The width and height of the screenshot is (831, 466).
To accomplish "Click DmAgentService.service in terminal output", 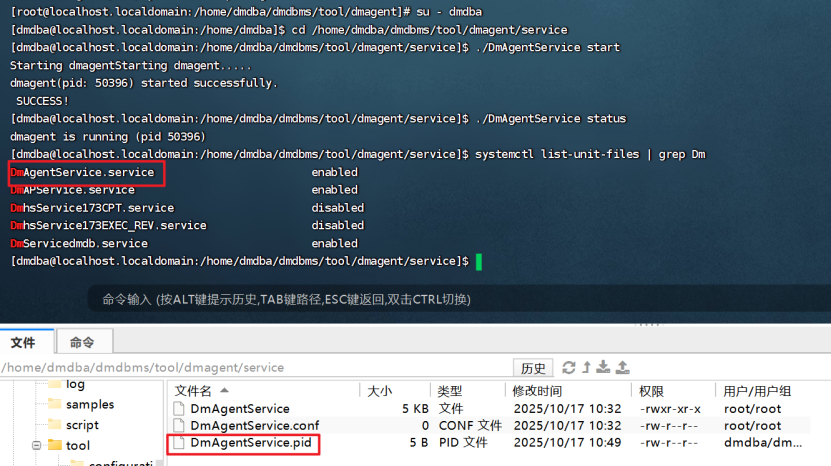I will point(82,172).
